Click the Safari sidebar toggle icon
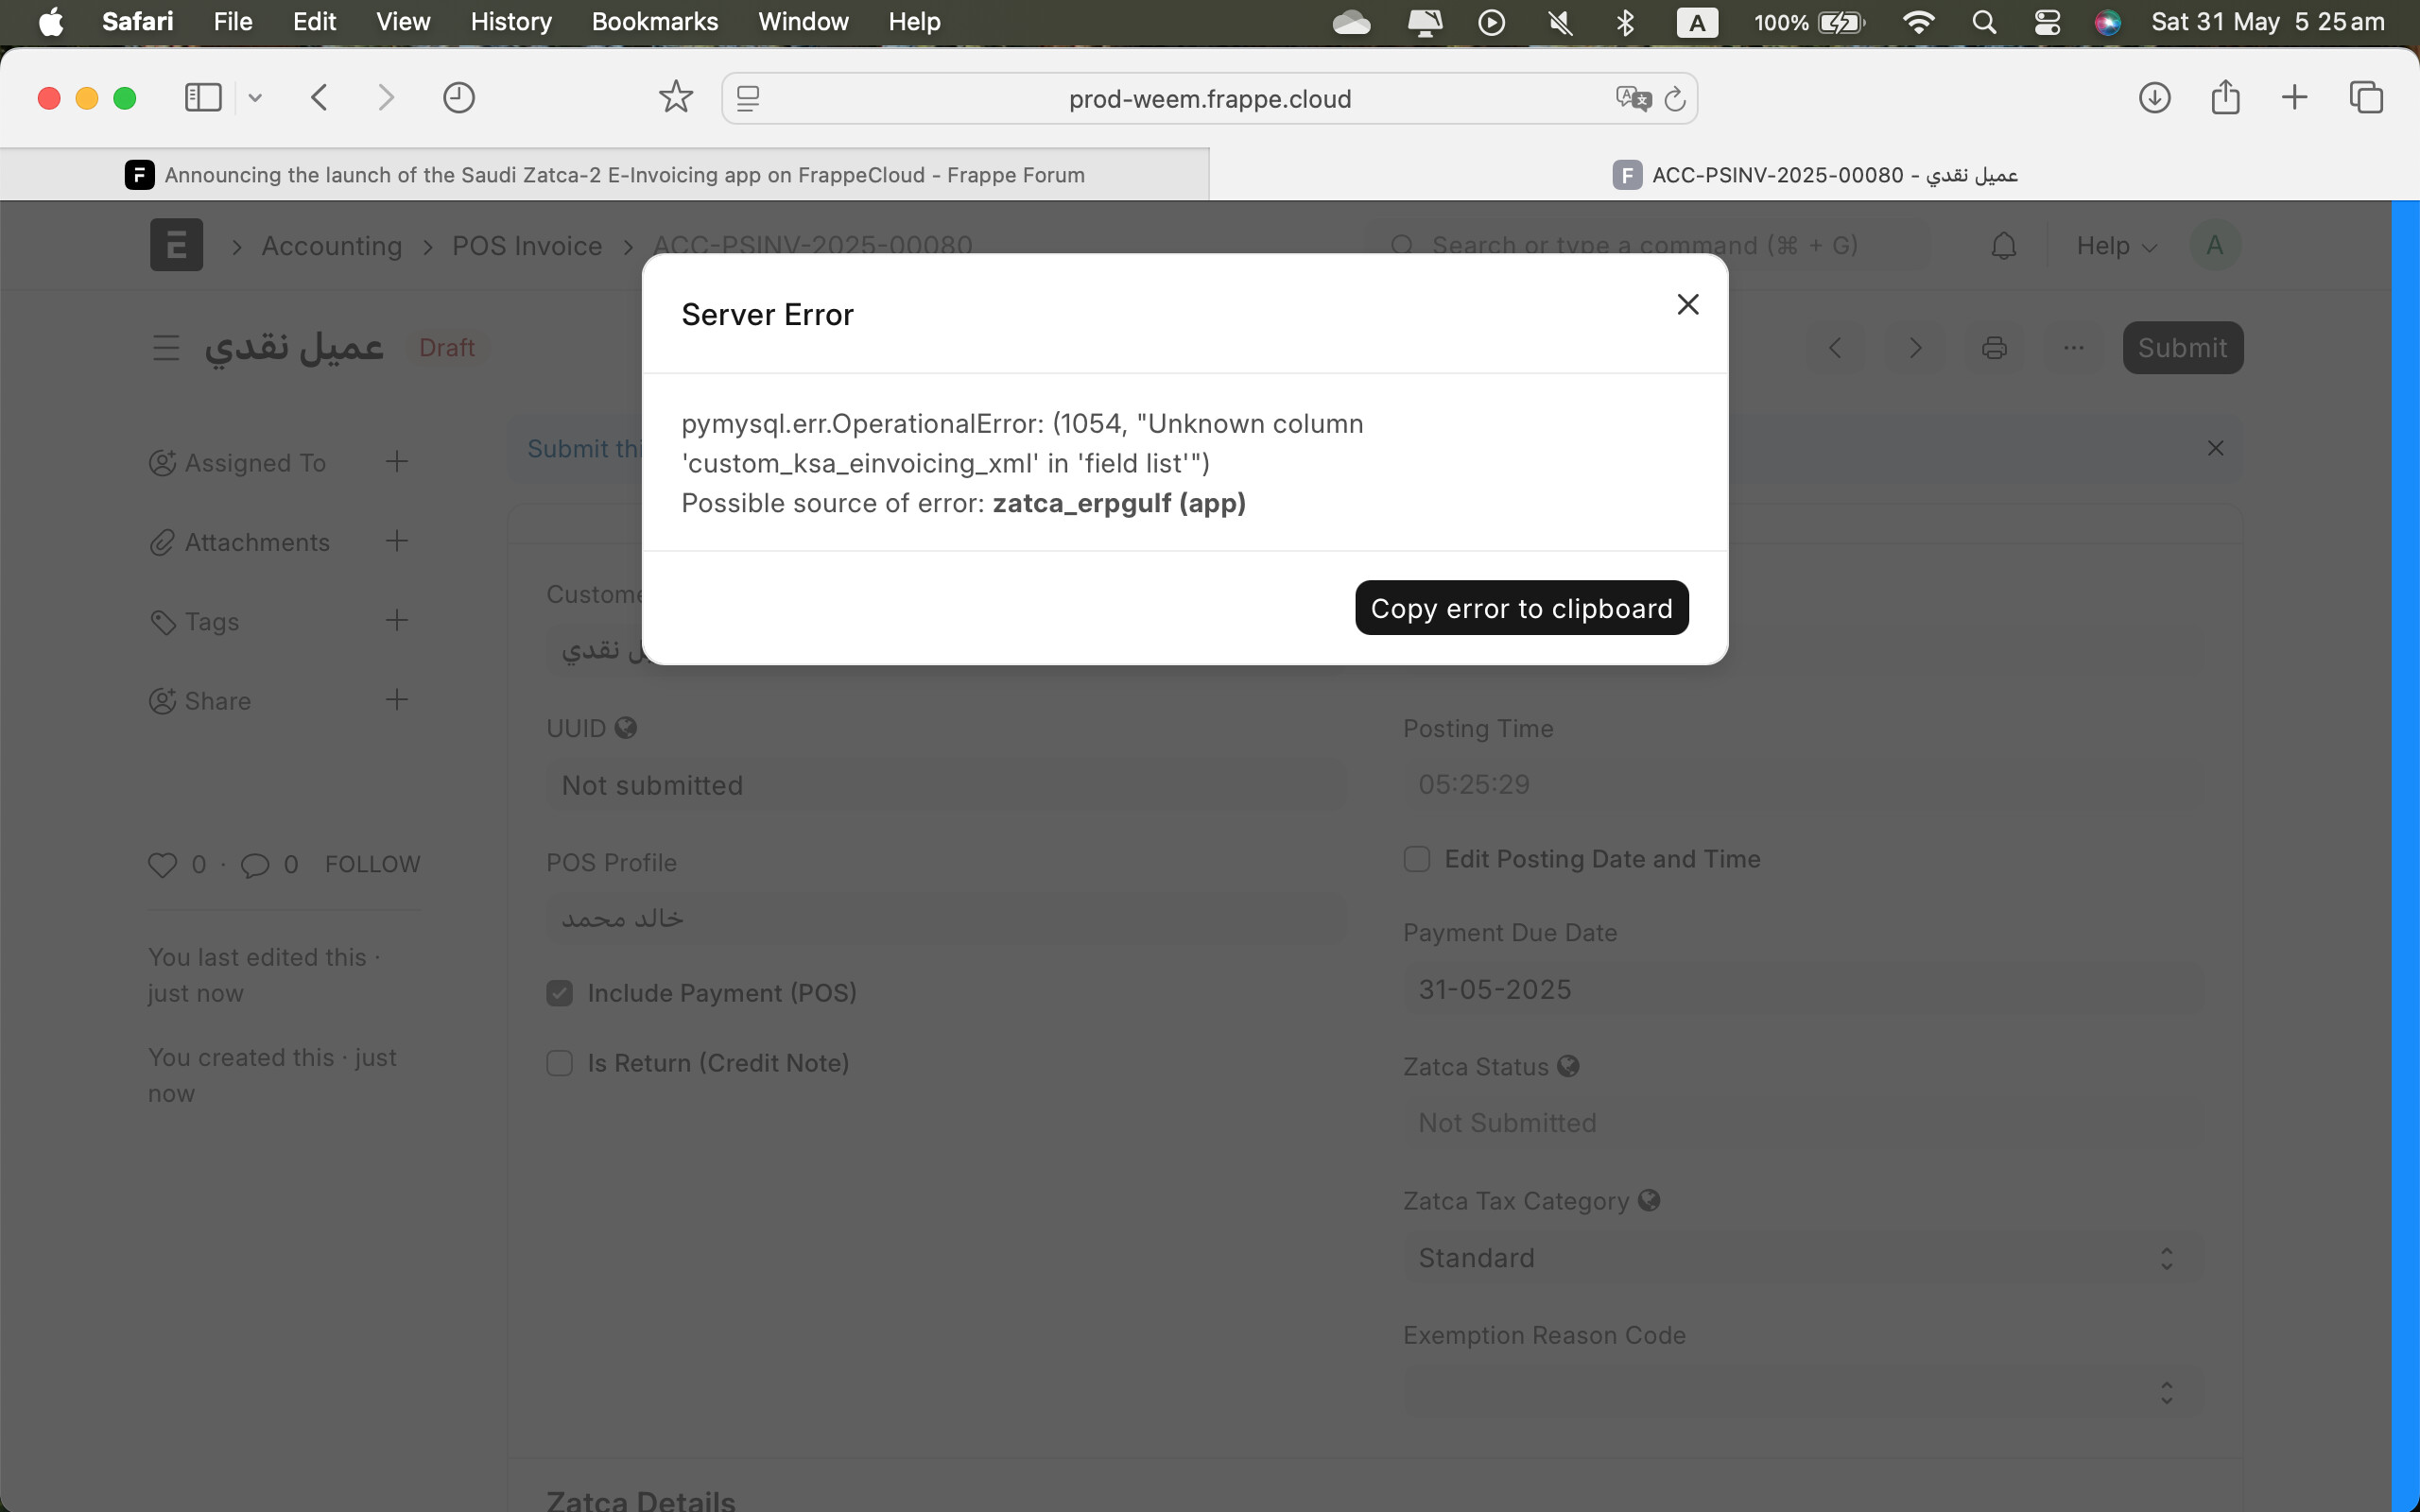Image resolution: width=2420 pixels, height=1512 pixels. [203, 98]
